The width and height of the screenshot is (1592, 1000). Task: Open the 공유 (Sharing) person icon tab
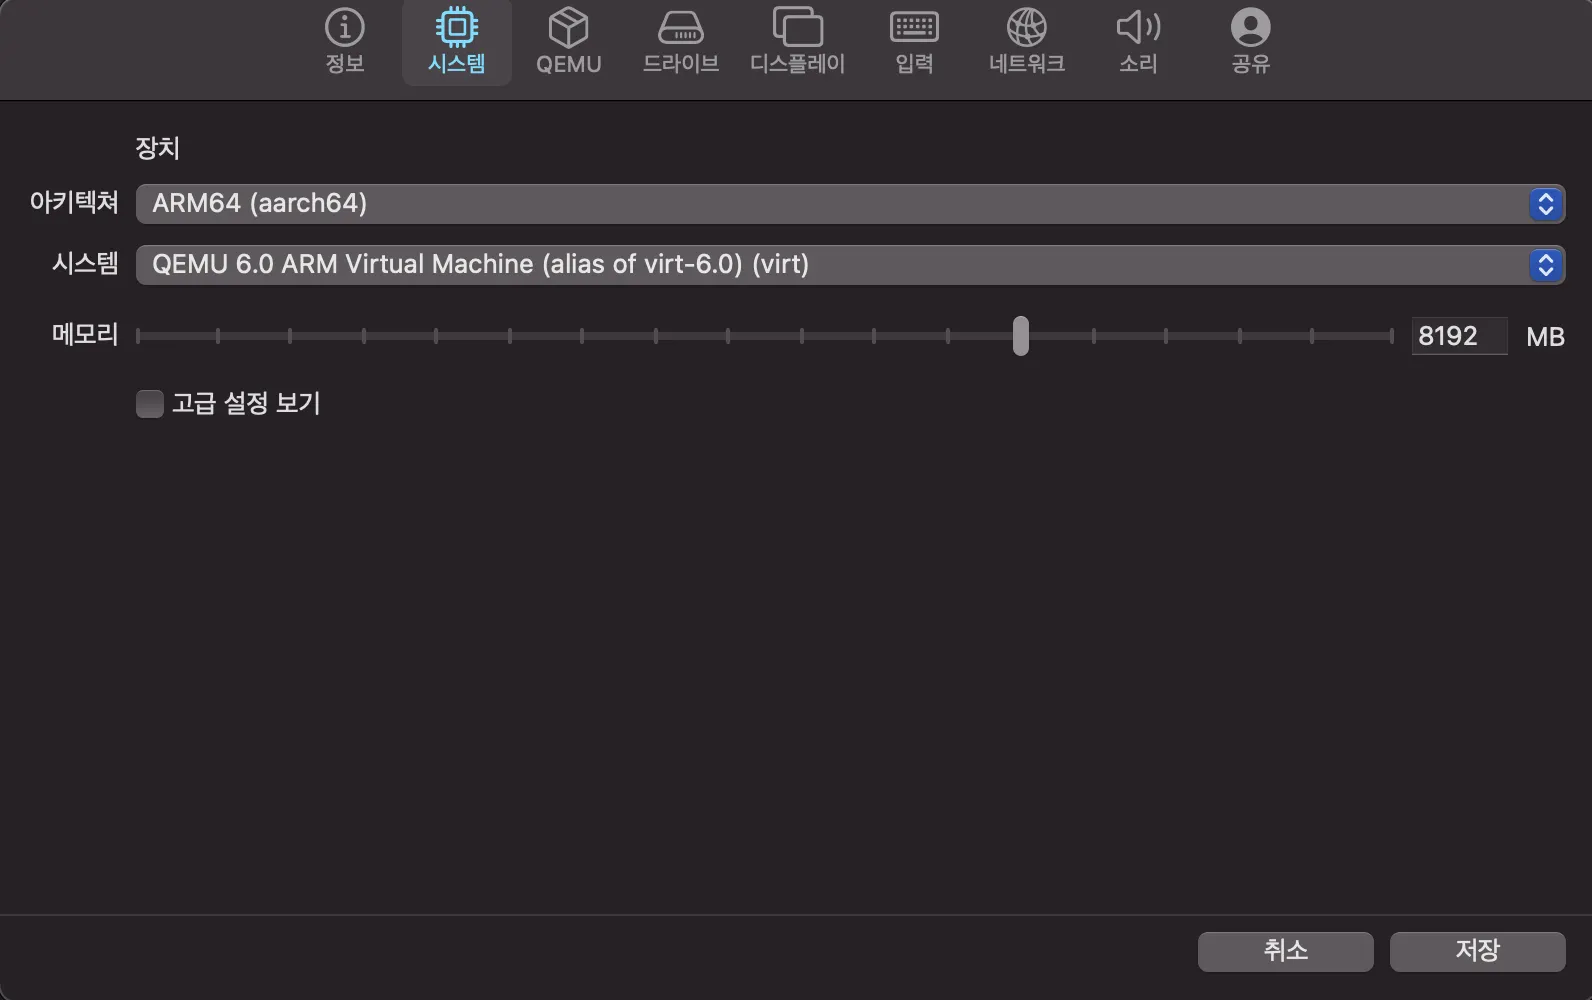click(1250, 28)
